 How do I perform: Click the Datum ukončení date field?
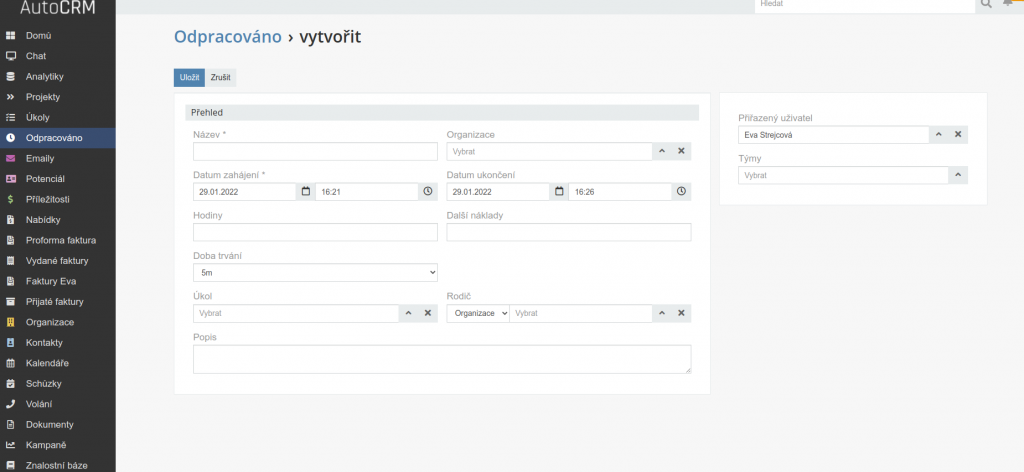tap(498, 191)
